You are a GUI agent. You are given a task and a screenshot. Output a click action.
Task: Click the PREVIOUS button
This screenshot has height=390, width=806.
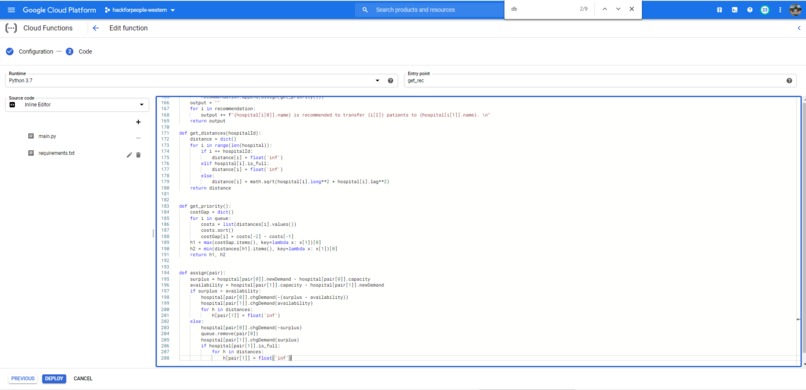tap(23, 379)
